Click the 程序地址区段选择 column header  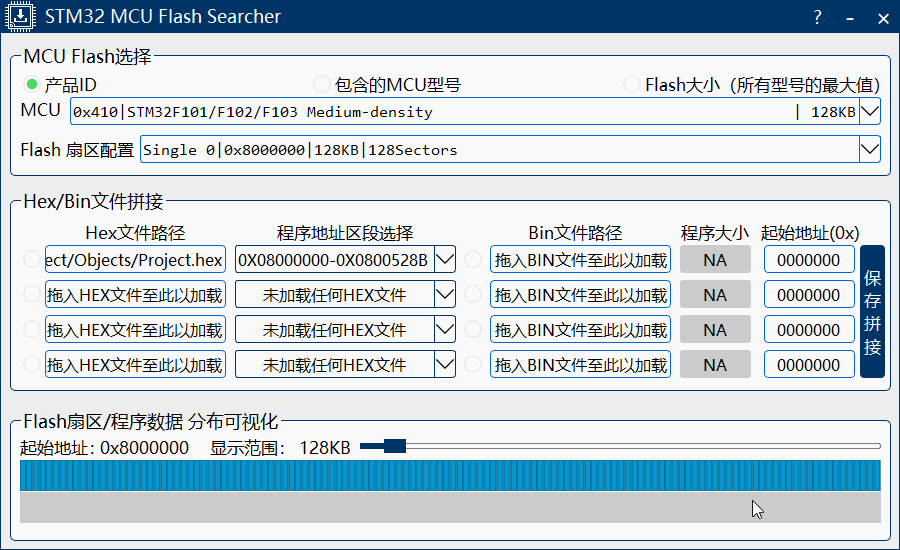tap(345, 233)
